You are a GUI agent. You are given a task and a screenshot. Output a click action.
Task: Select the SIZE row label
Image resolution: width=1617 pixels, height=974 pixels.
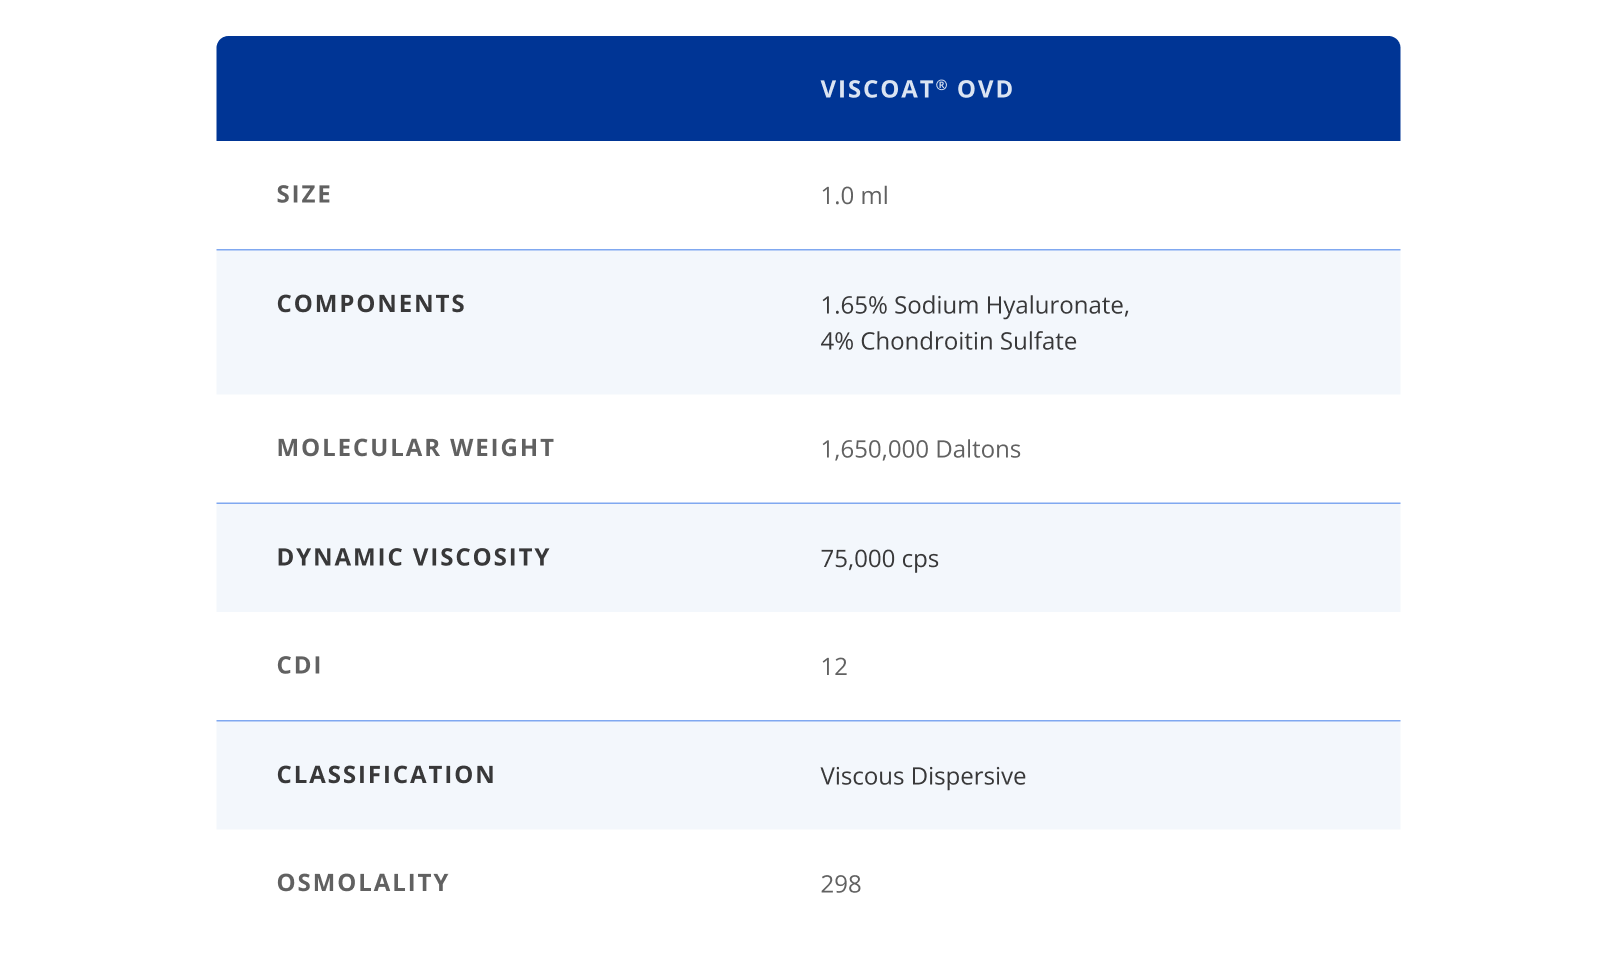click(x=304, y=195)
